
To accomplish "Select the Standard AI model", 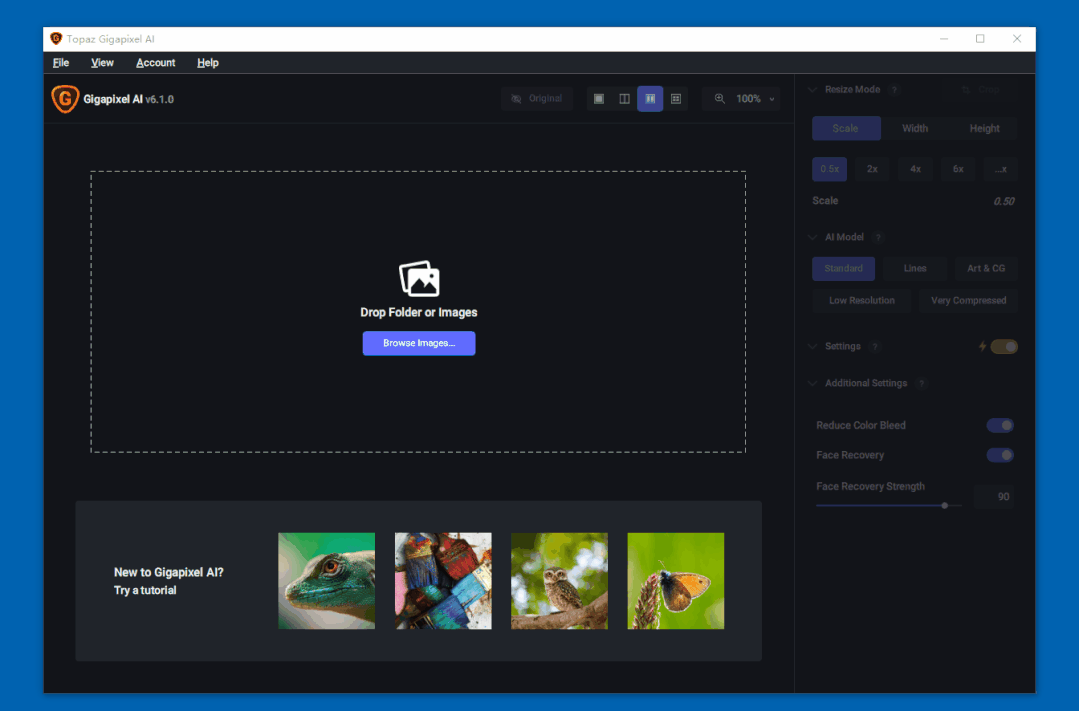I will point(844,268).
